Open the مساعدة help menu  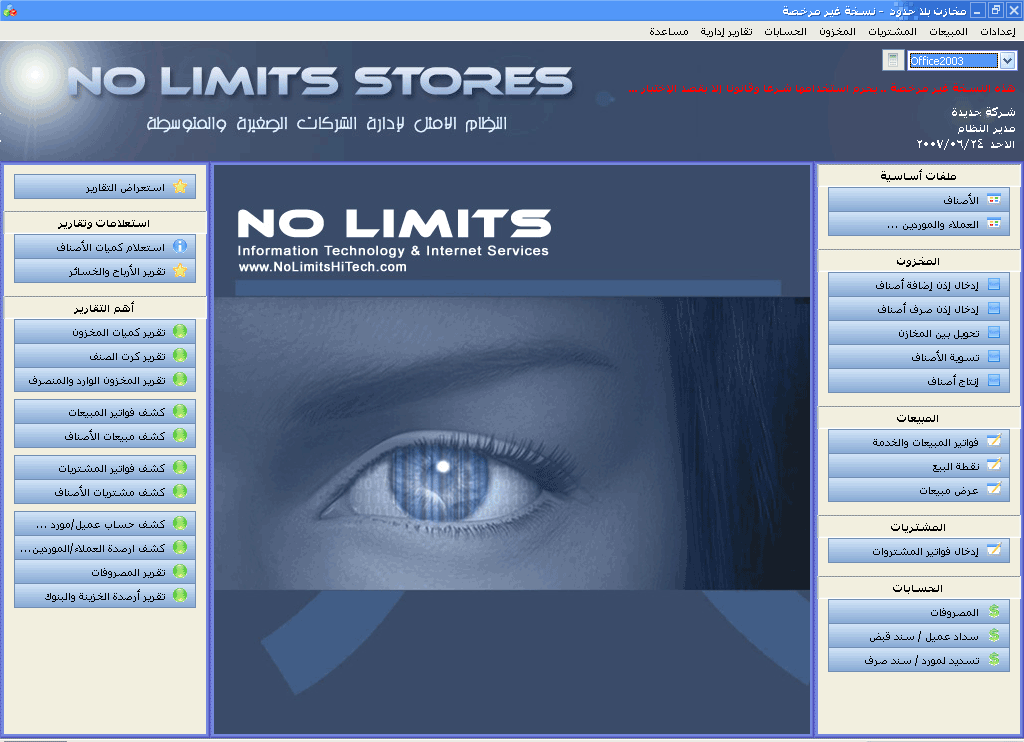pyautogui.click(x=669, y=31)
